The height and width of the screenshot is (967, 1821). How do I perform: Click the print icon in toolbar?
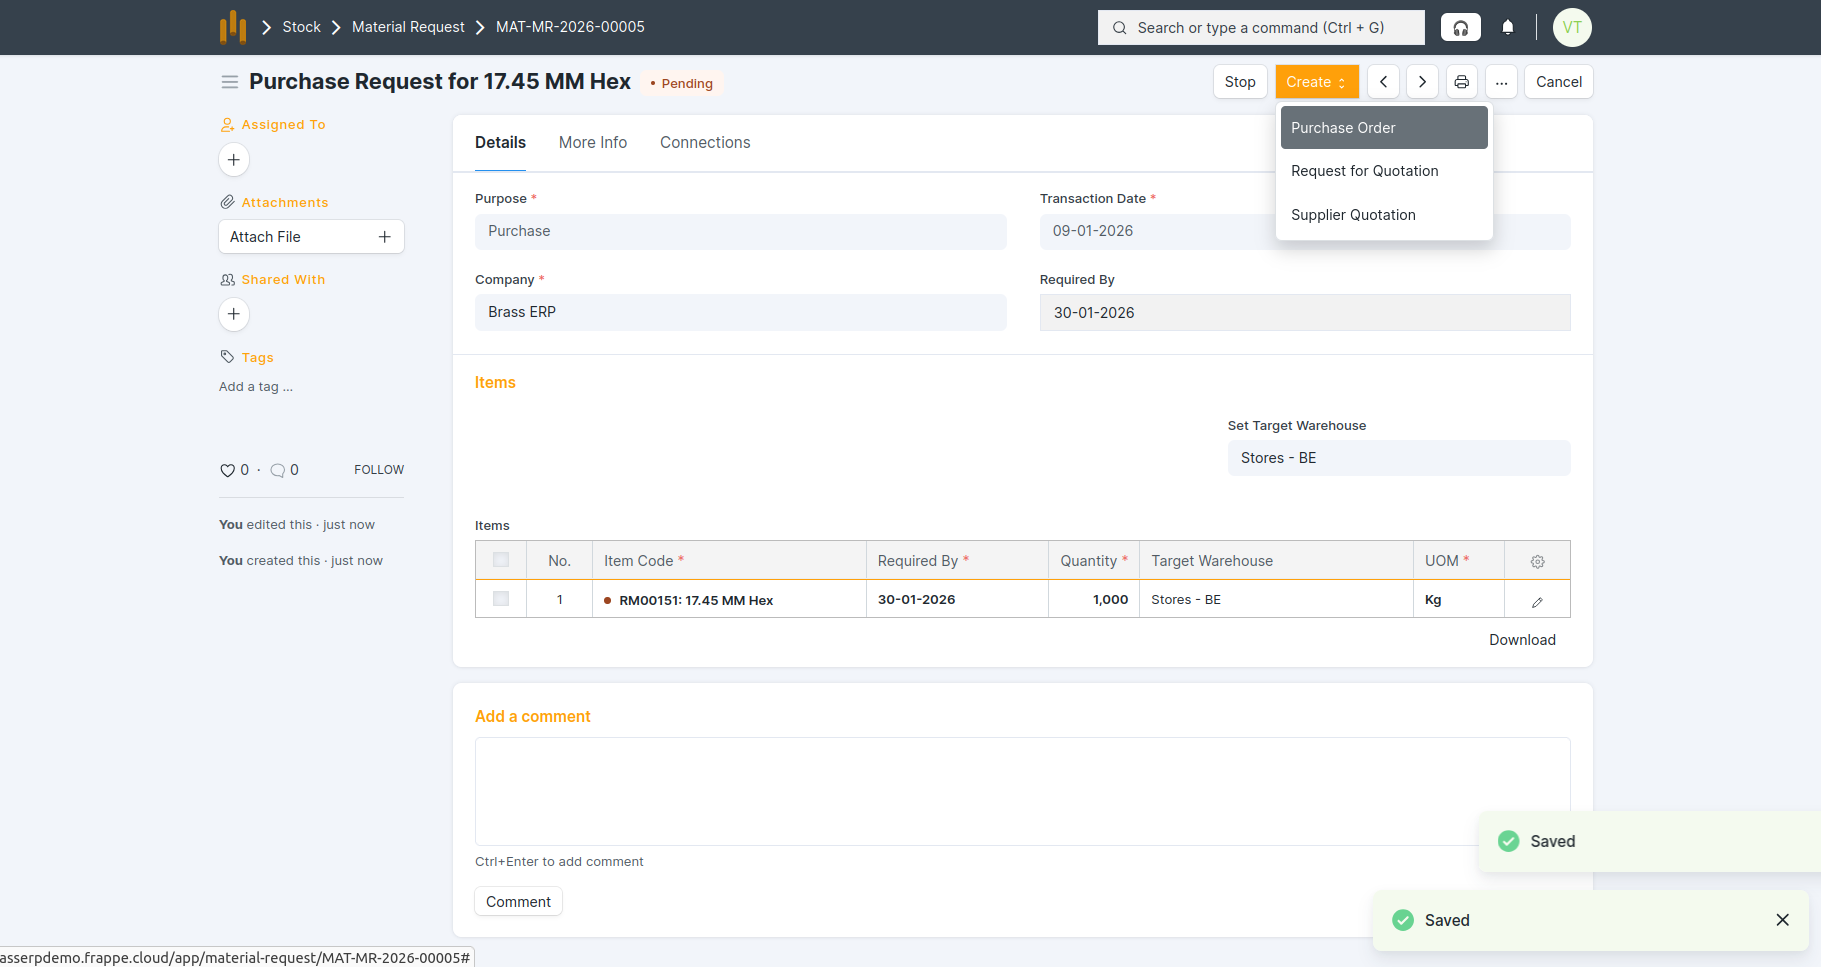(x=1461, y=82)
